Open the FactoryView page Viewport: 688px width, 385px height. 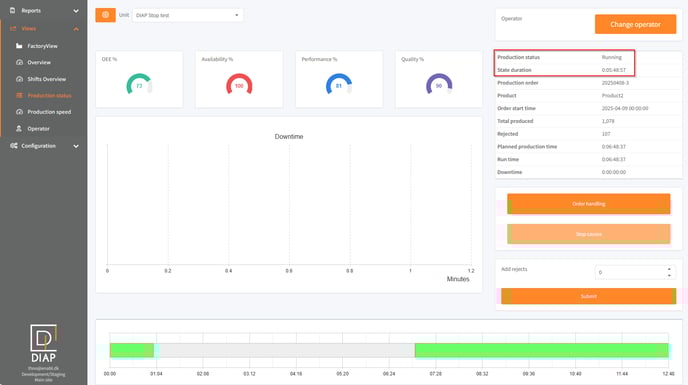42,46
